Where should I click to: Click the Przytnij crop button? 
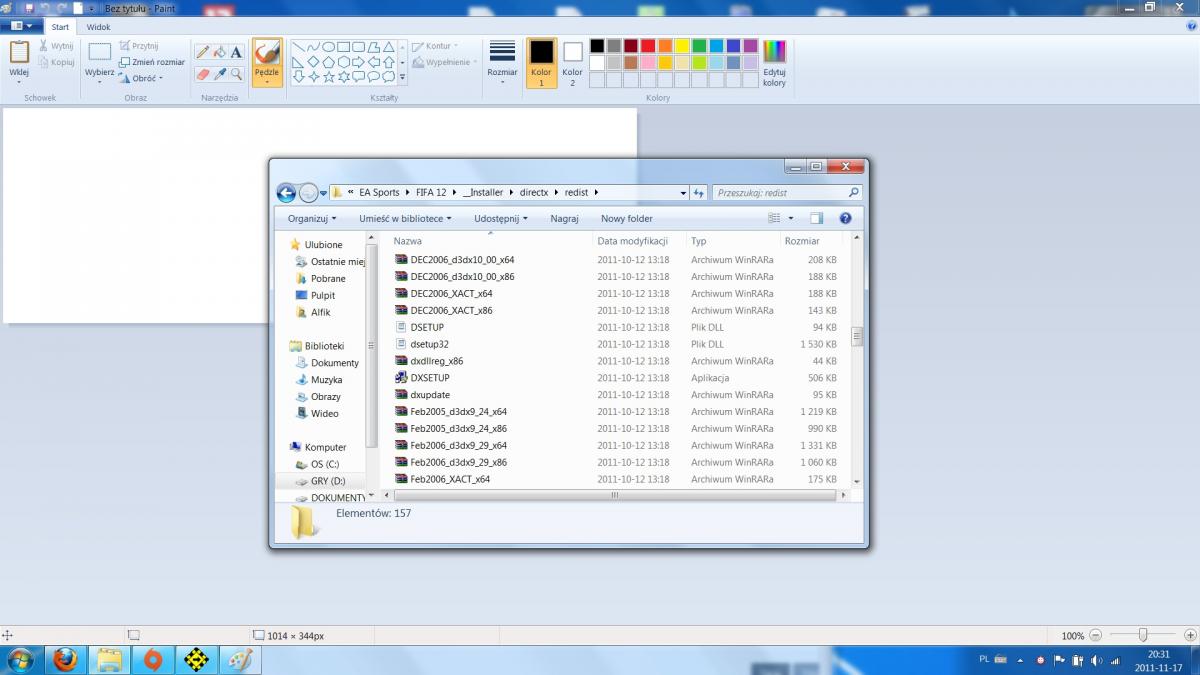pyautogui.click(x=139, y=46)
